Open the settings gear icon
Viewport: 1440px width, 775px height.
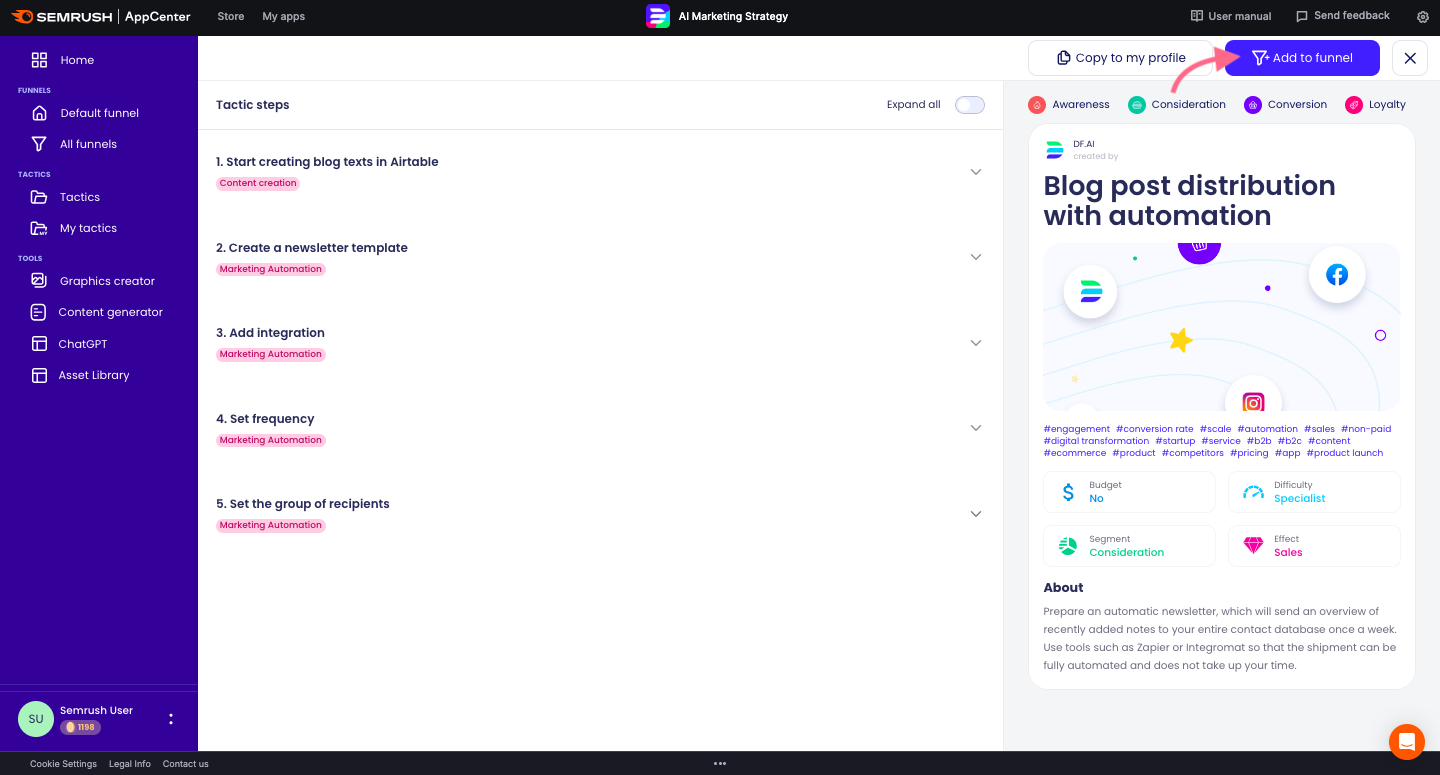point(1423,17)
